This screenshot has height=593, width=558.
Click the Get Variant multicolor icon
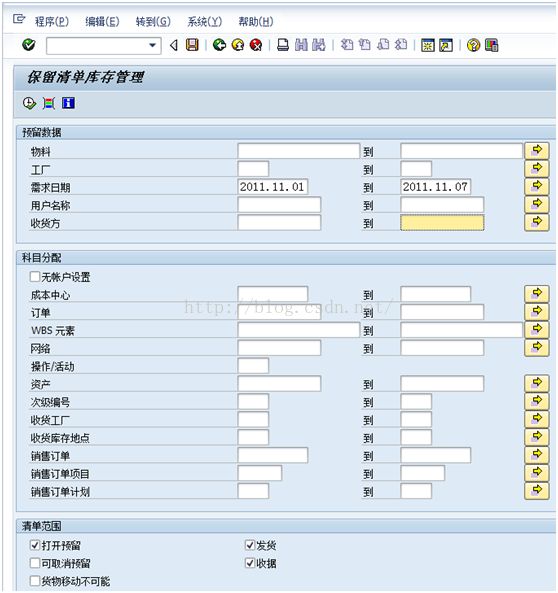point(49,103)
